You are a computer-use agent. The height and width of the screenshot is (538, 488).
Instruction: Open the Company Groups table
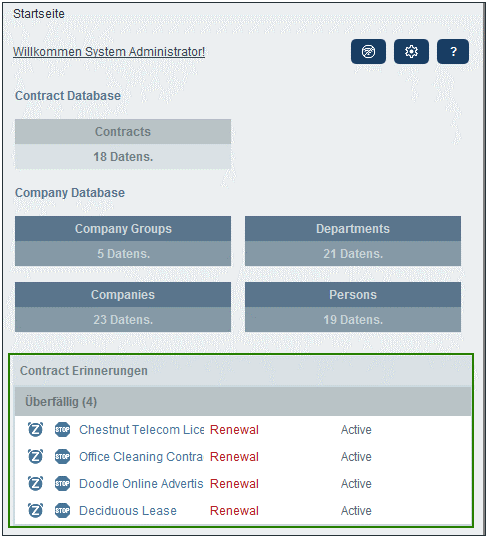pyautogui.click(x=123, y=241)
